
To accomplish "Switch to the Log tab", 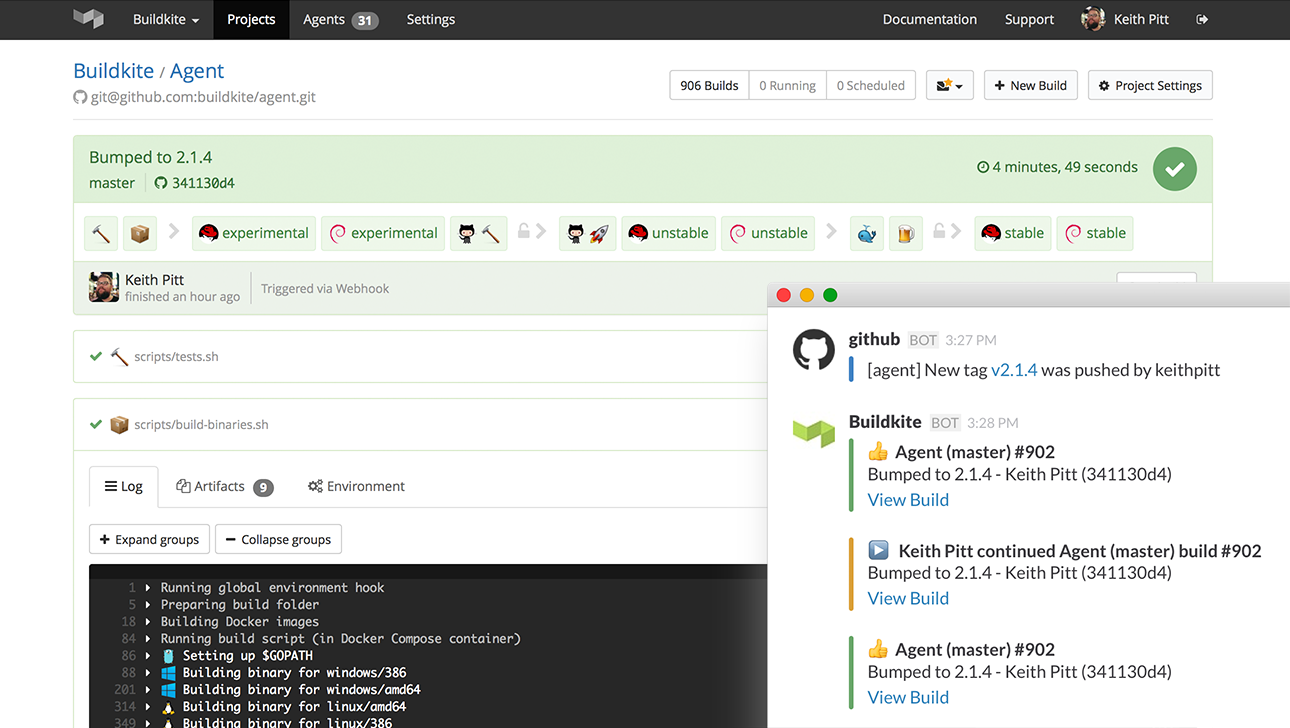I will pyautogui.click(x=124, y=486).
